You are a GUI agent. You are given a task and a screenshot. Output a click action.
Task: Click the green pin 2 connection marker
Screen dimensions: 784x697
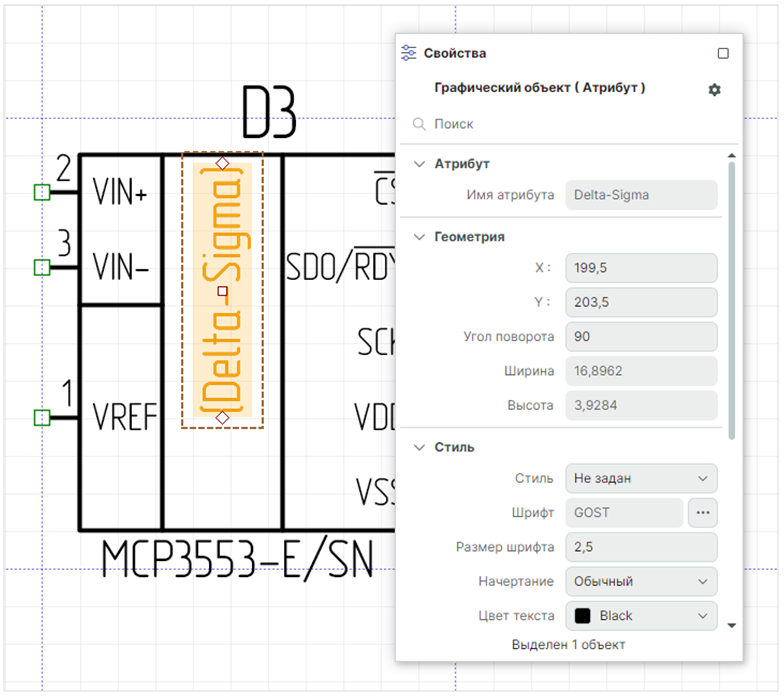41,191
